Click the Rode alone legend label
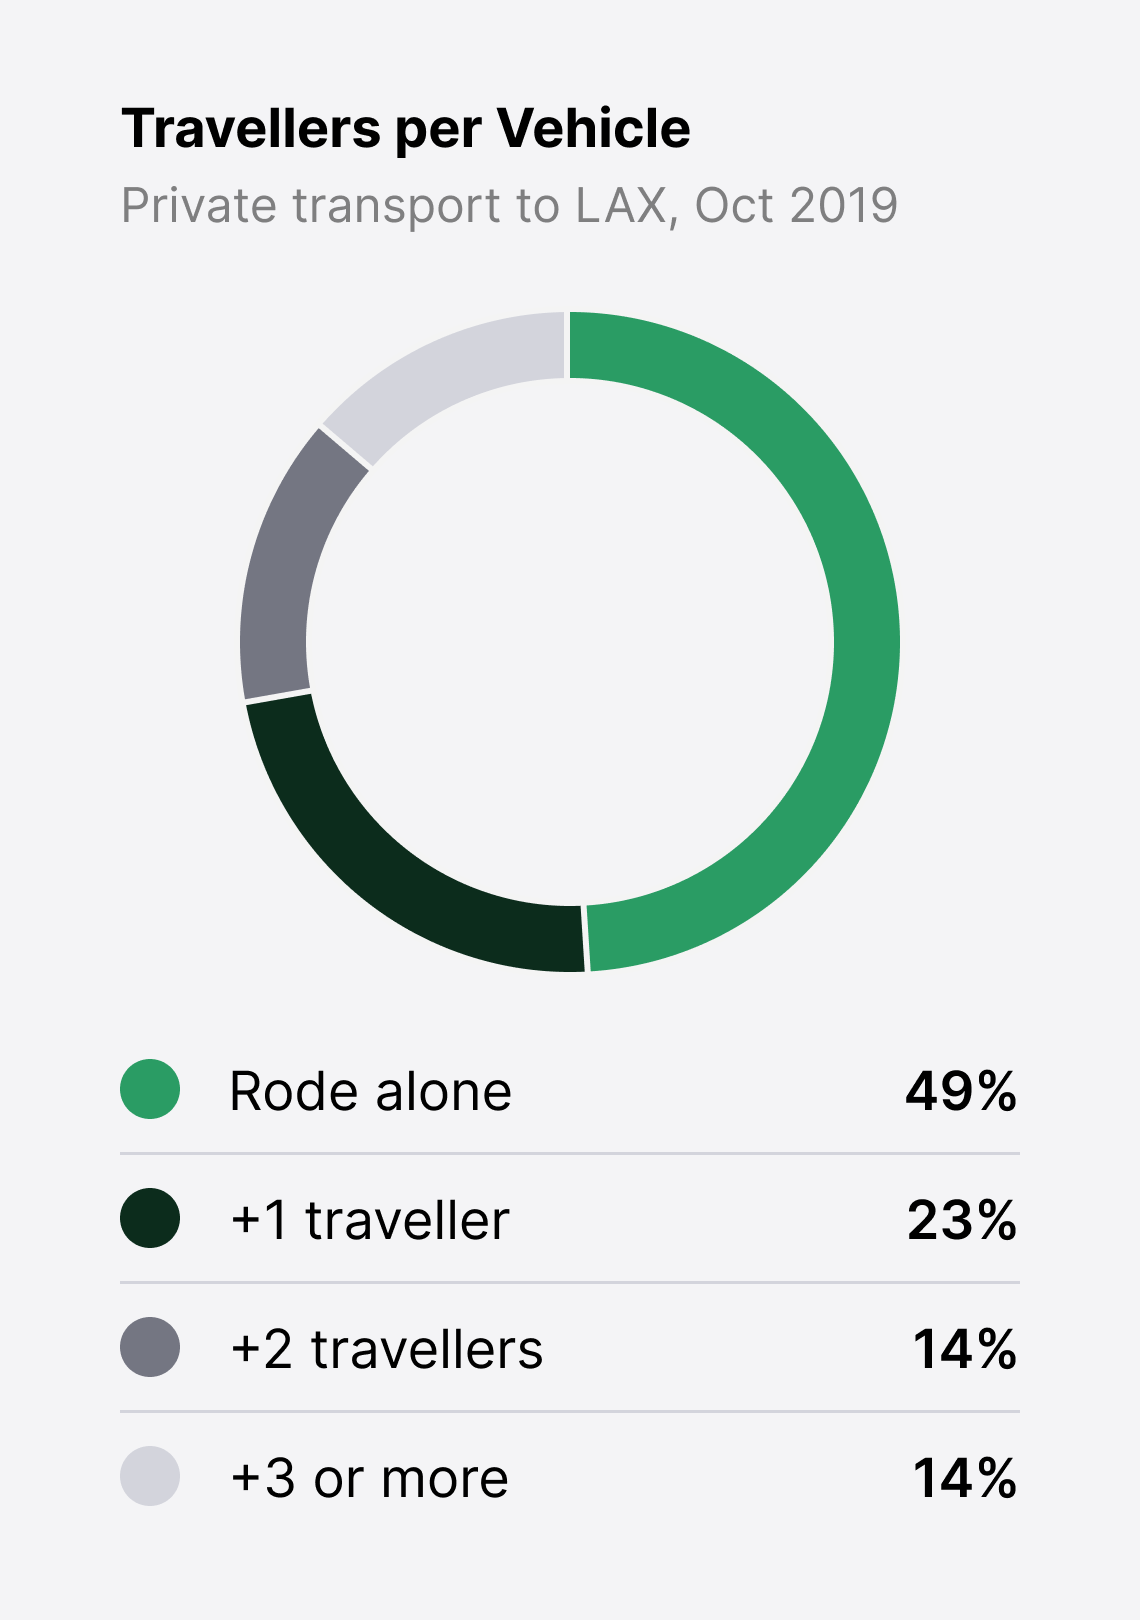 click(x=370, y=1090)
